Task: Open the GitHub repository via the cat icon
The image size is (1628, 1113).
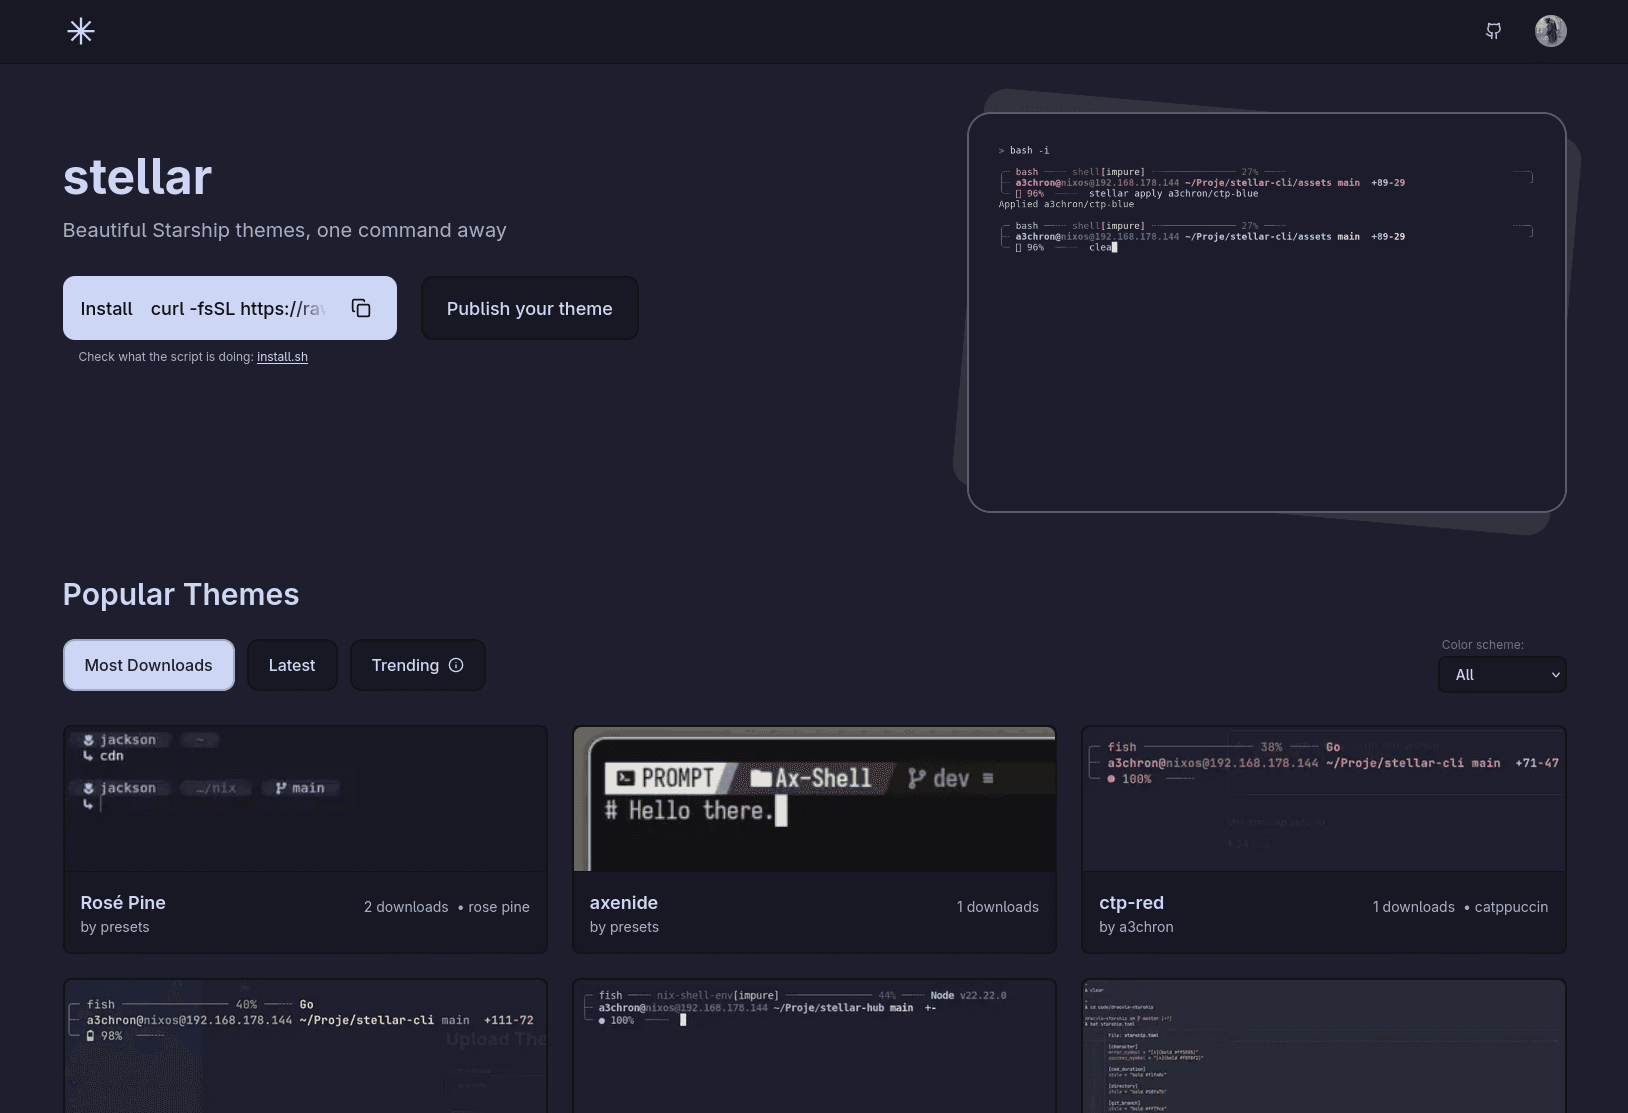Action: click(x=1493, y=31)
